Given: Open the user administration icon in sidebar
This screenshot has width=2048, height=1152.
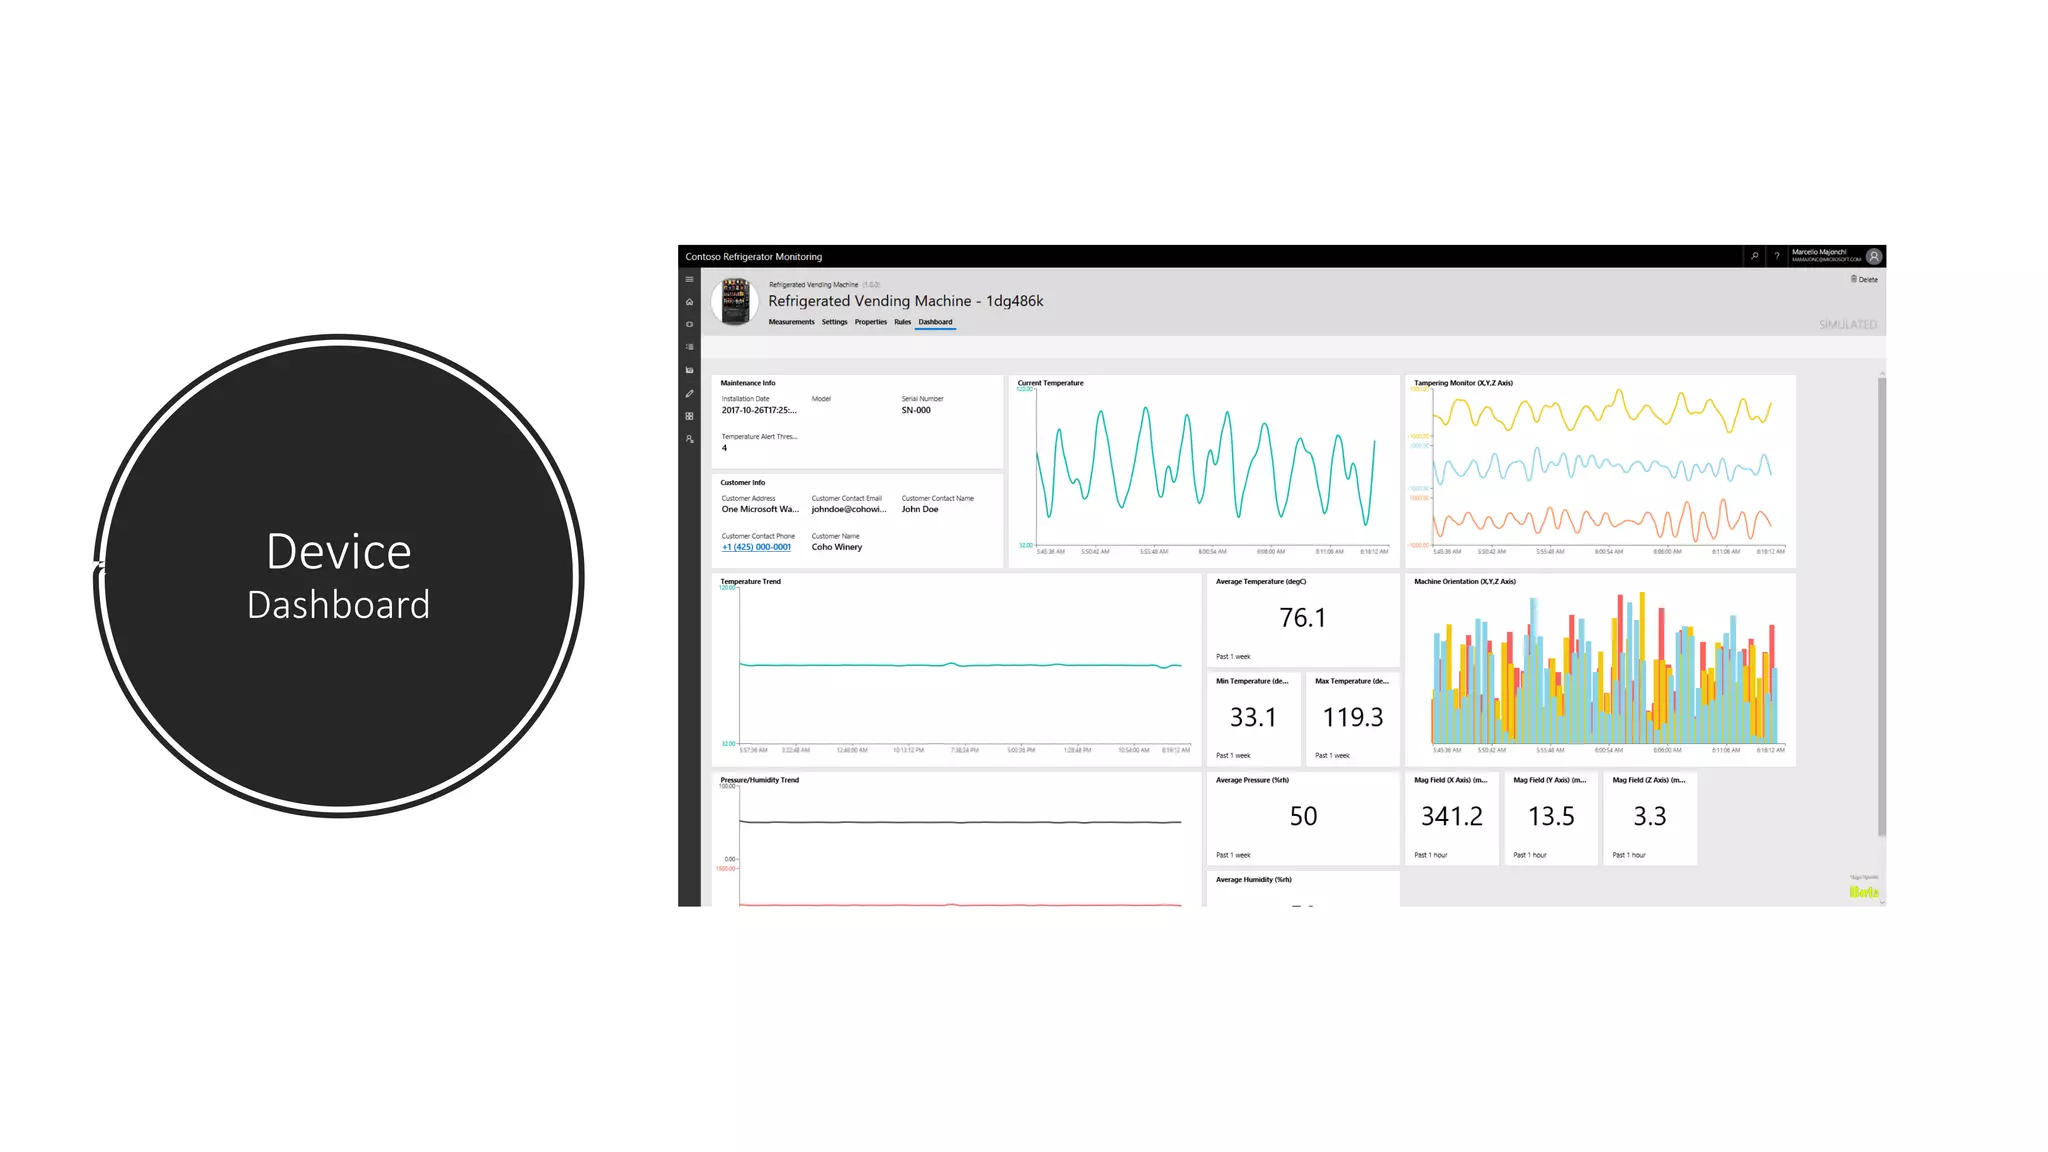Looking at the screenshot, I should tap(689, 439).
